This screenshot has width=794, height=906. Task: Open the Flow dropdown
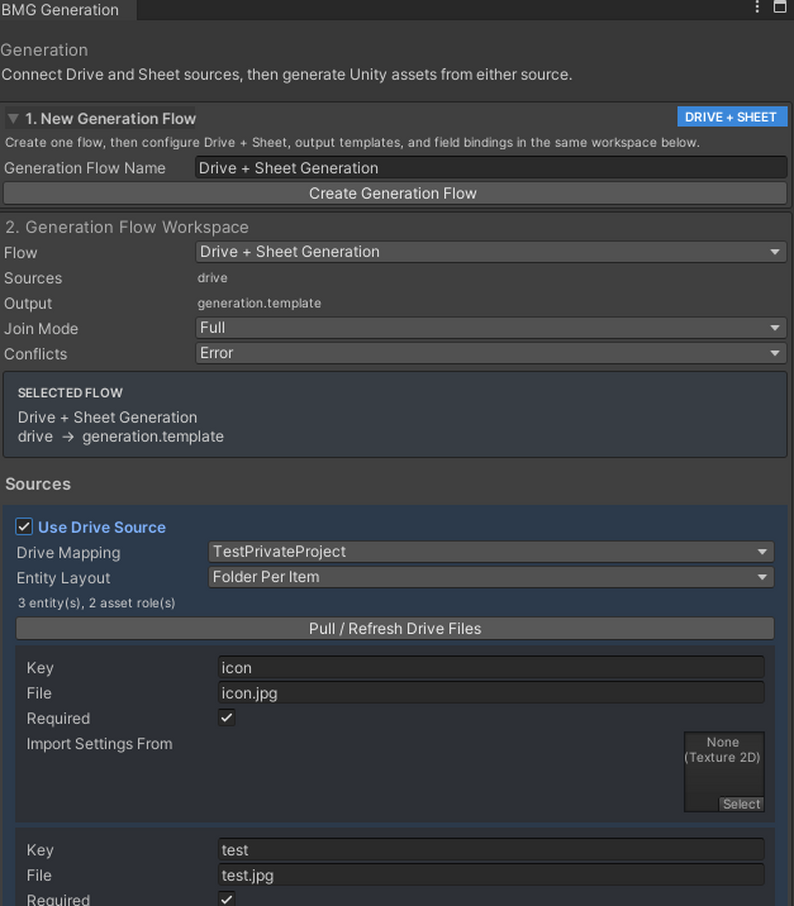491,251
